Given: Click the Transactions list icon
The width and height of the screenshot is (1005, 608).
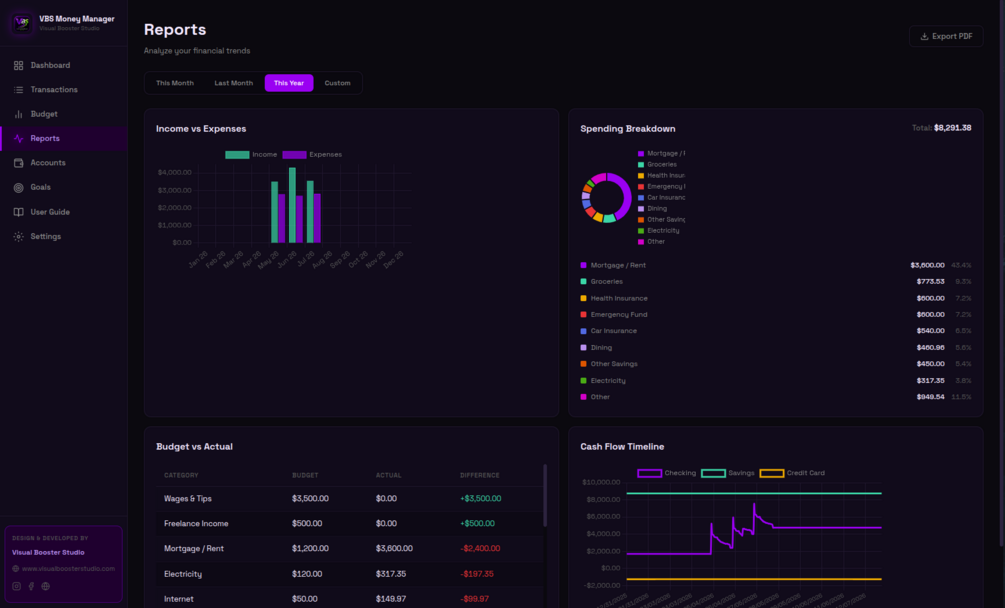Looking at the screenshot, I should tap(19, 90).
